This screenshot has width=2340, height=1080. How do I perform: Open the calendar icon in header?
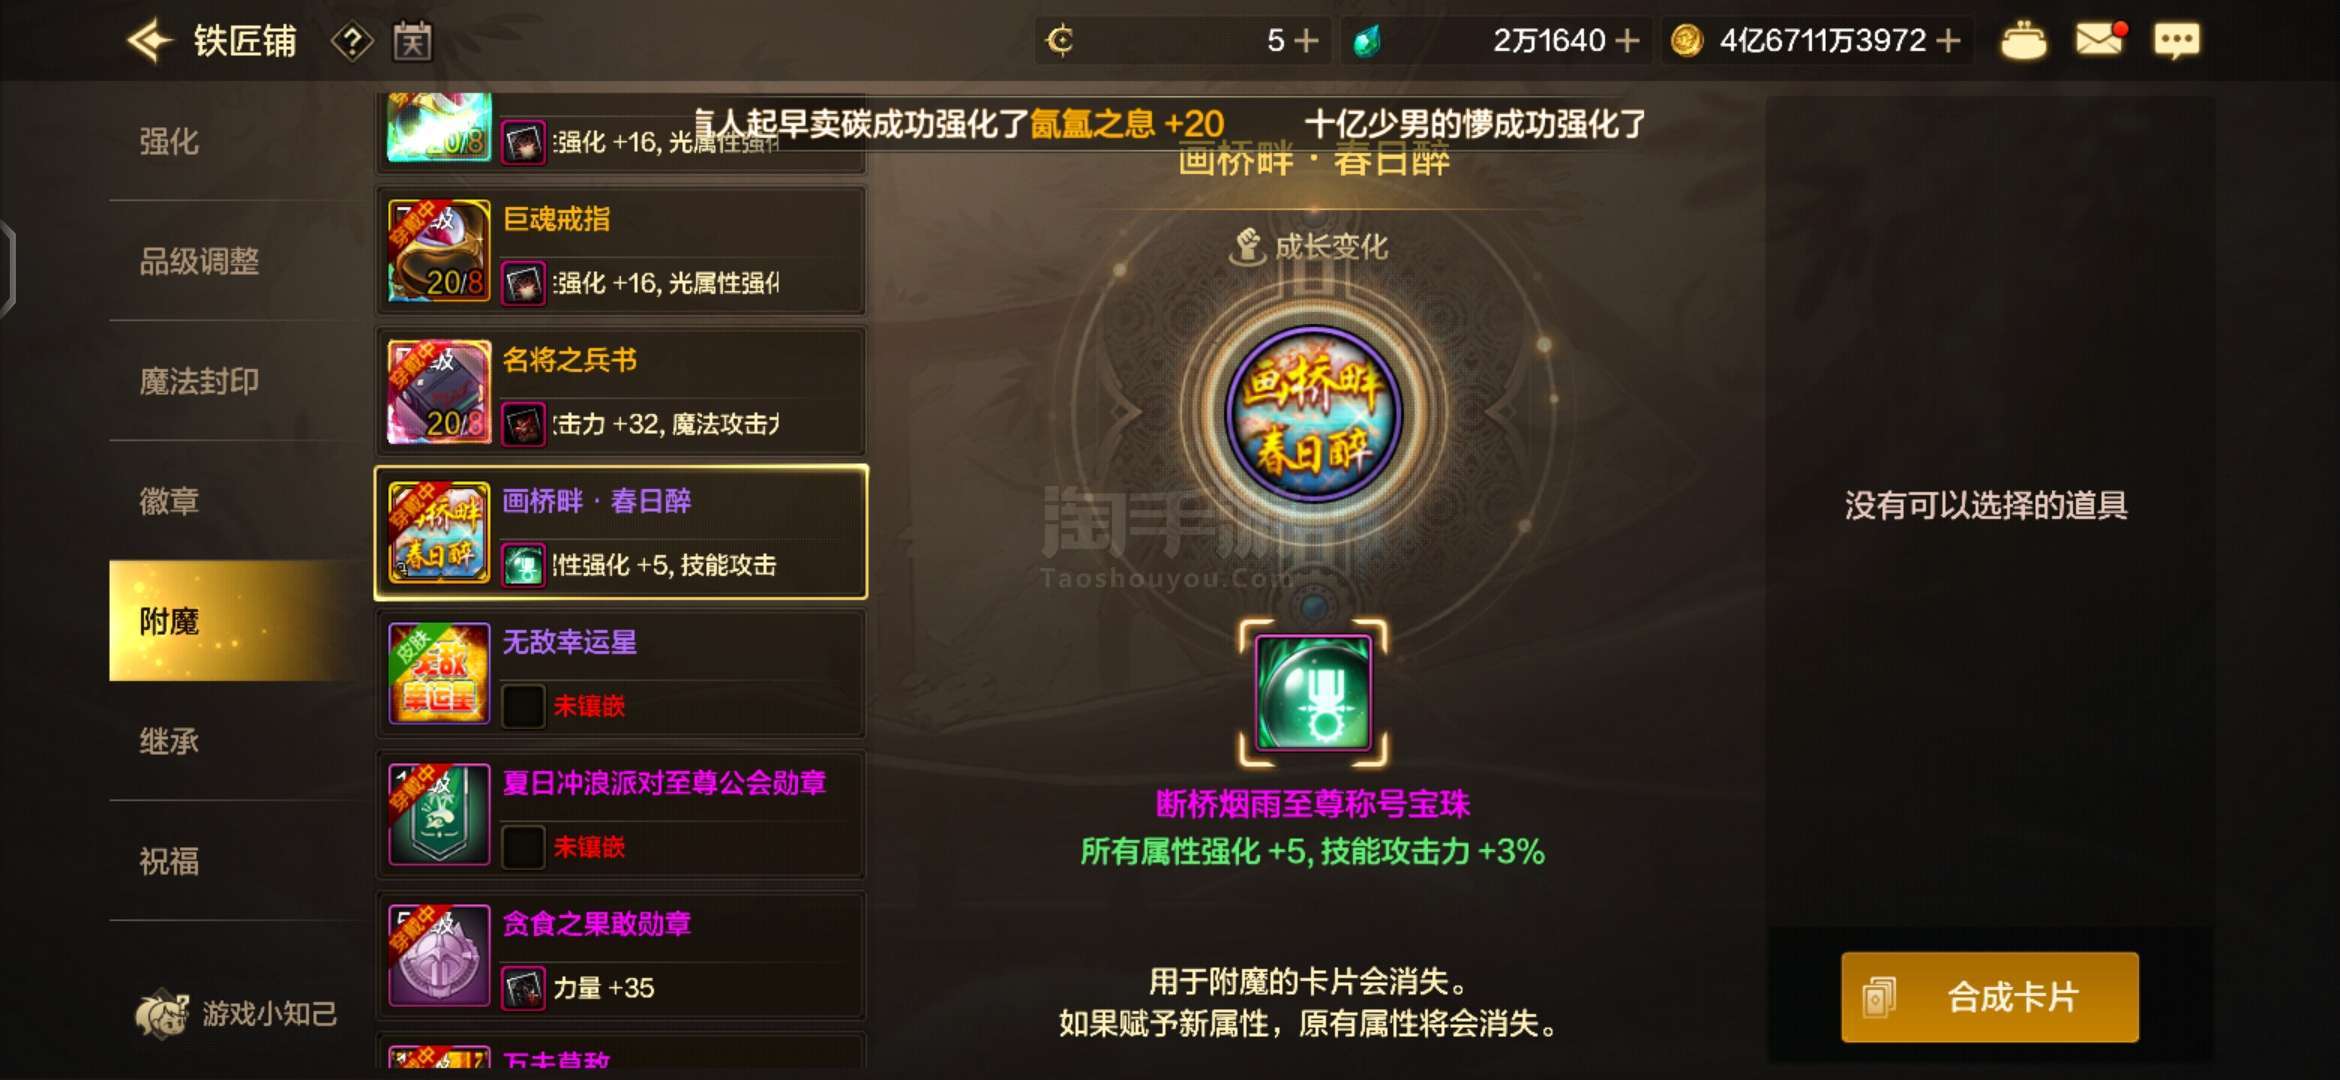(x=412, y=42)
